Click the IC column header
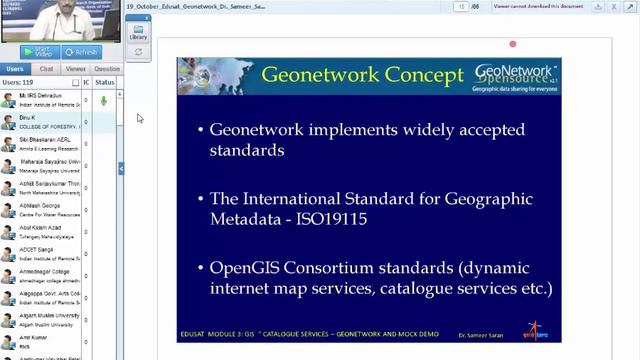Image resolution: width=640 pixels, height=360 pixels. pyautogui.click(x=86, y=82)
